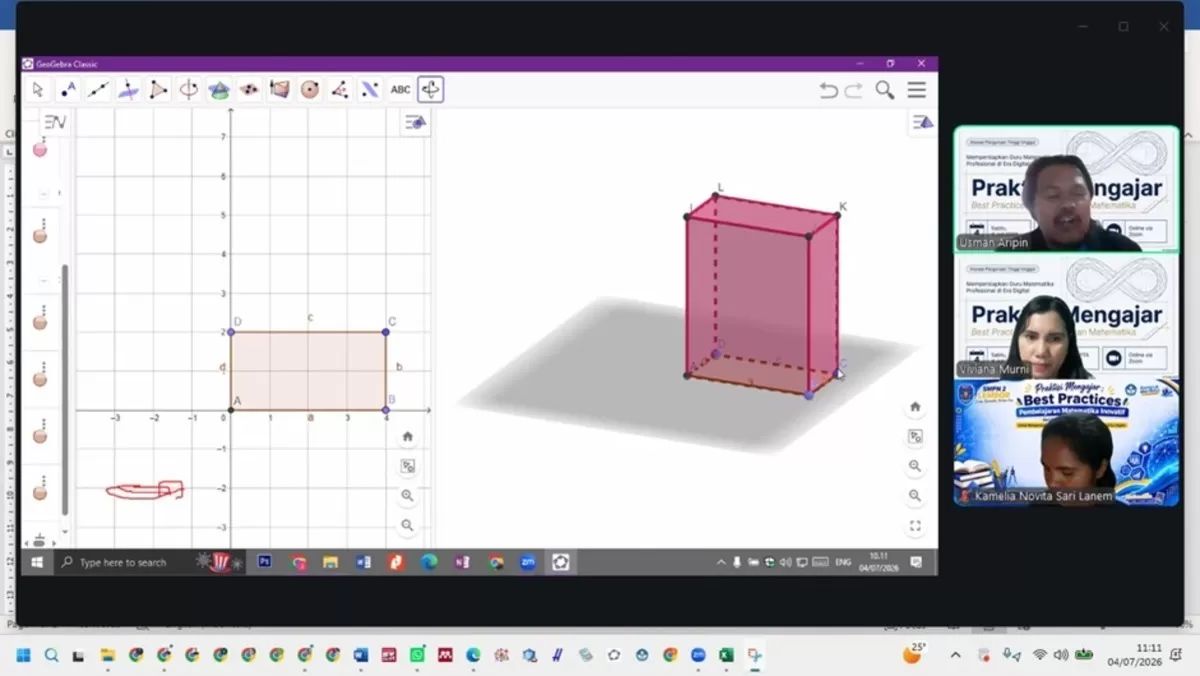Screen dimensions: 1200x676
Task: Toggle visibility of fifth algebra object
Action: [x=40, y=436]
